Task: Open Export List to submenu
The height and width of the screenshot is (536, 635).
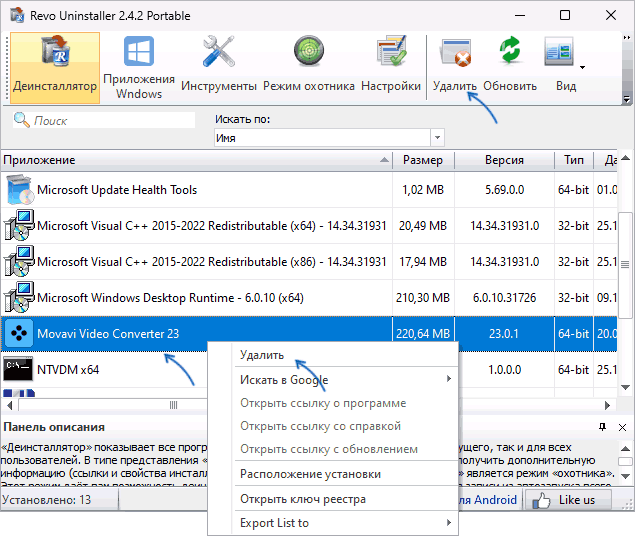Action: point(346,523)
